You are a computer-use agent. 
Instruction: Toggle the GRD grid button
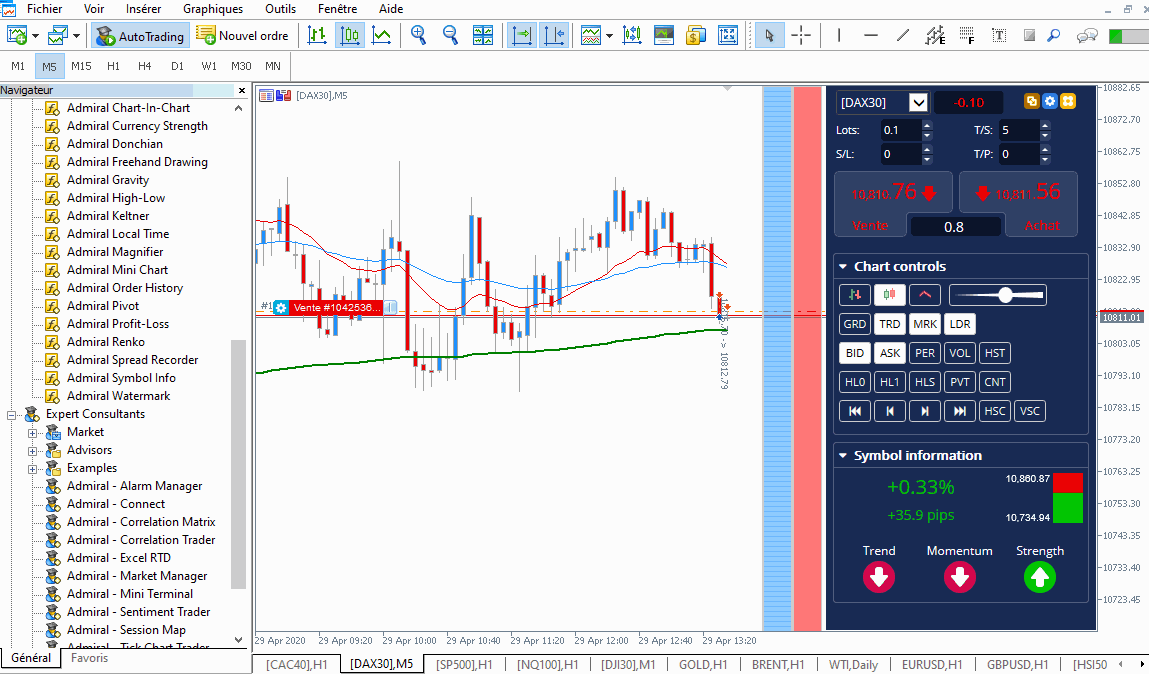[854, 324]
